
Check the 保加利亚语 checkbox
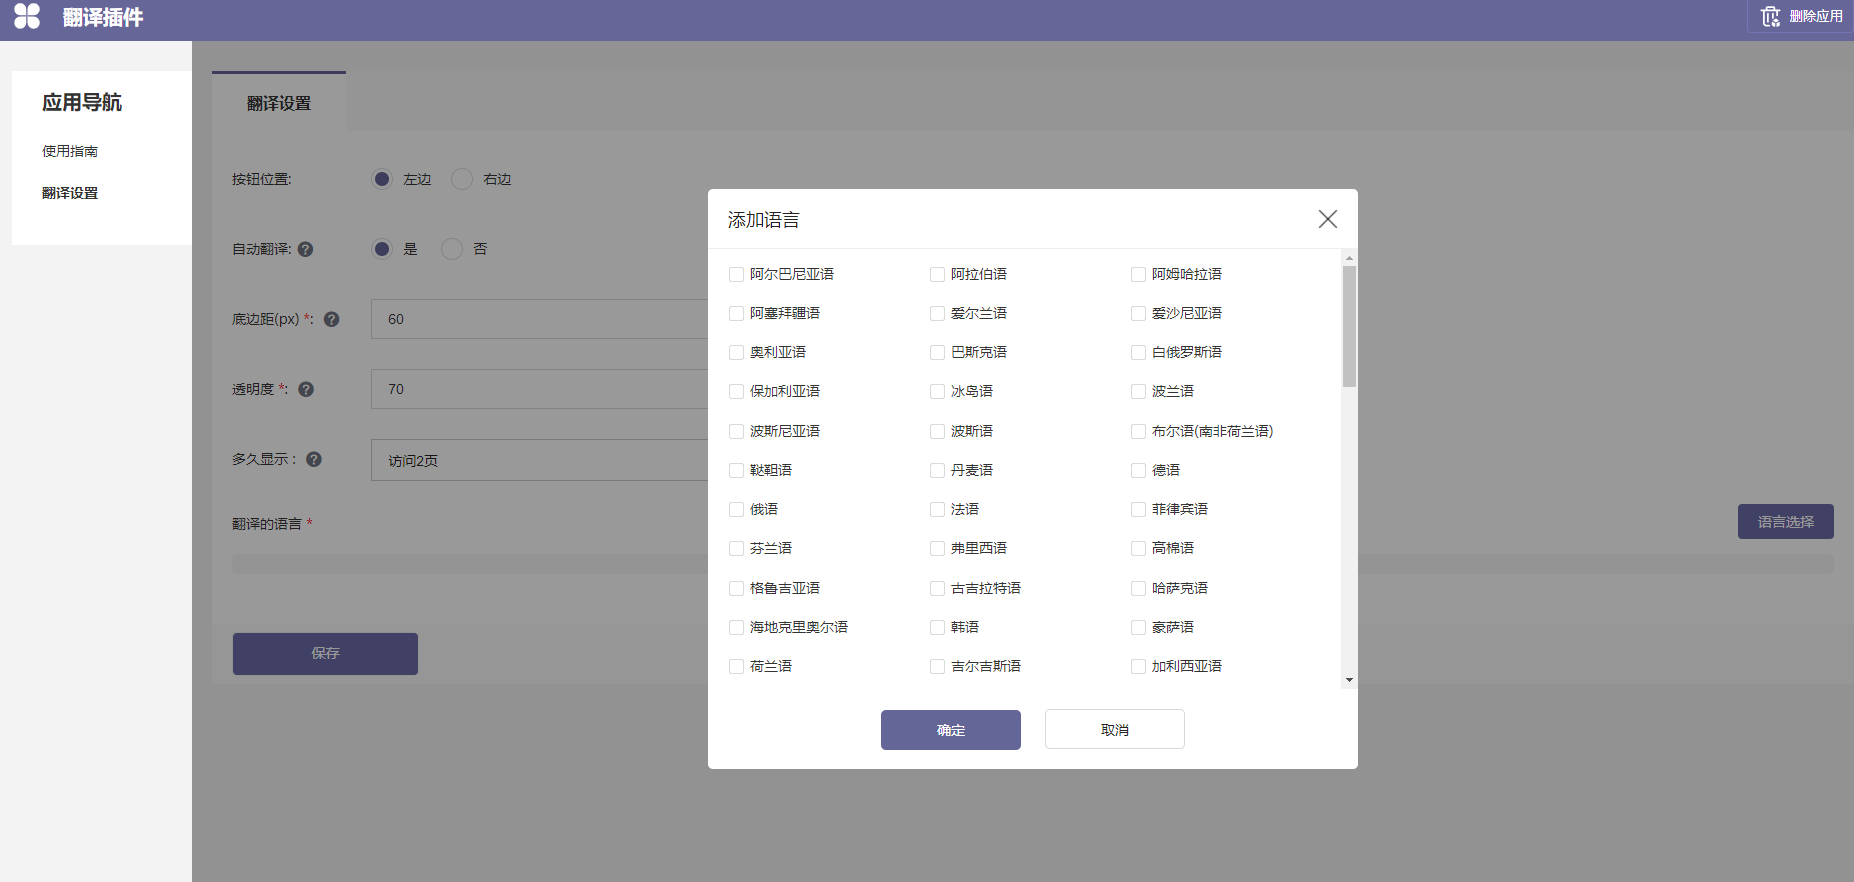[736, 391]
